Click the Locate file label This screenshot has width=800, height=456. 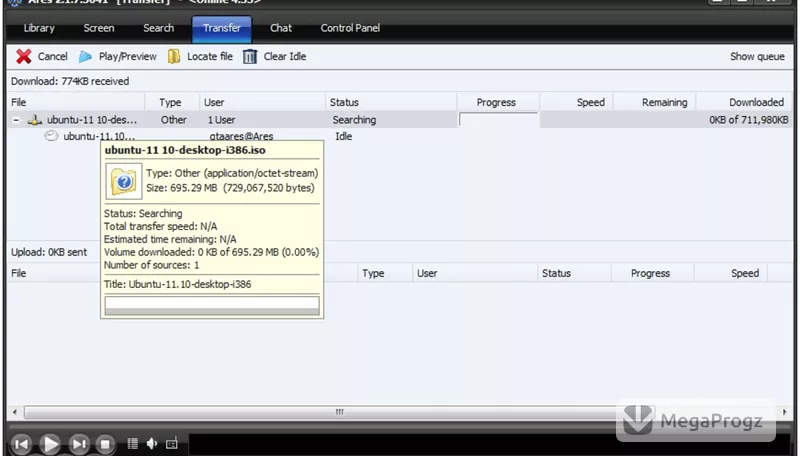click(210, 57)
